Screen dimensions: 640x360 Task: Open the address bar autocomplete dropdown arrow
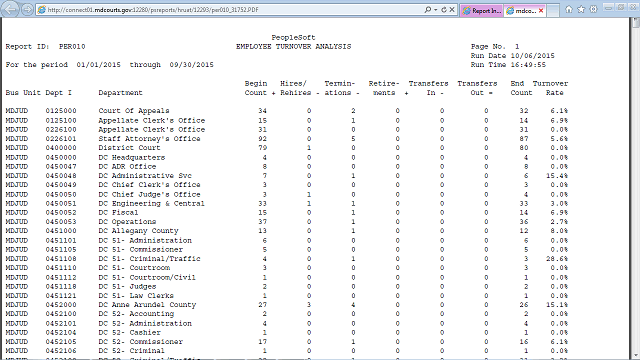tap(436, 9)
